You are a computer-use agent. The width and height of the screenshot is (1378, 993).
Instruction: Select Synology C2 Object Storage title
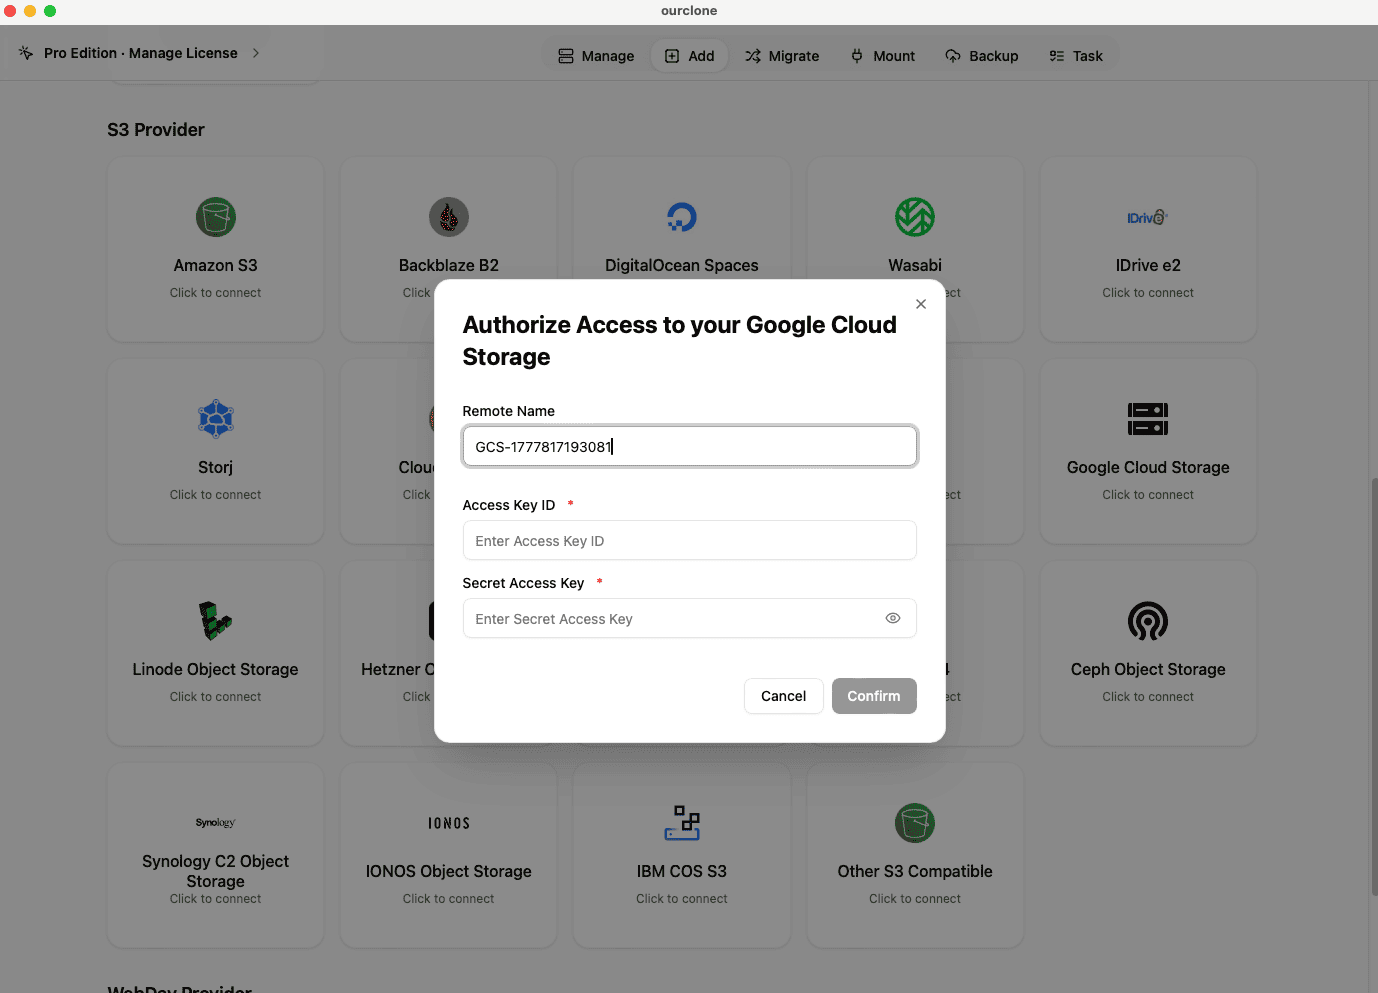pyautogui.click(x=216, y=871)
